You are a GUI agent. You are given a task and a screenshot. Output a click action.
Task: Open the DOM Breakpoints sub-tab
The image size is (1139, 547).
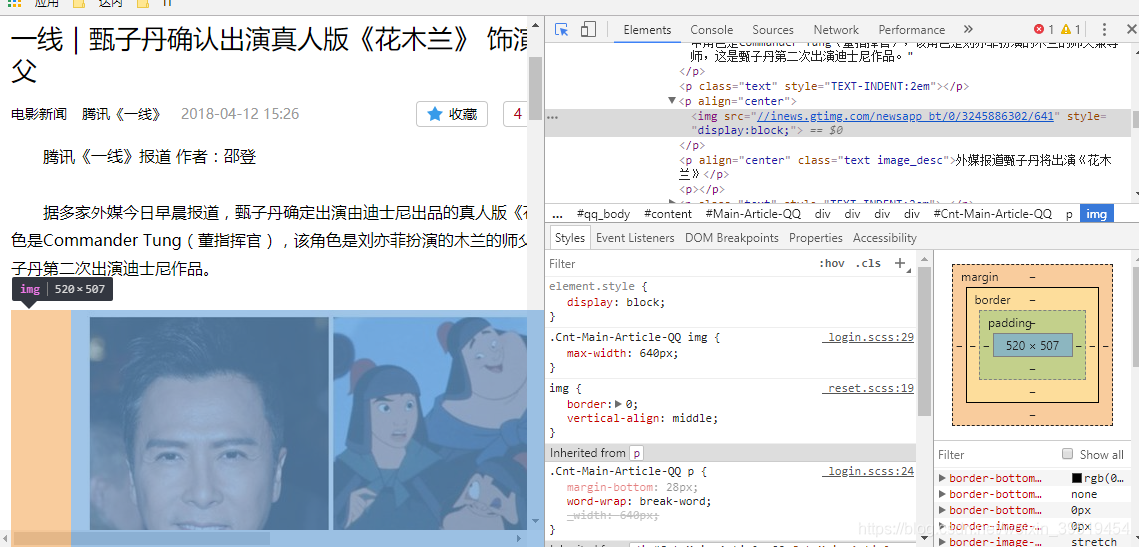(731, 238)
